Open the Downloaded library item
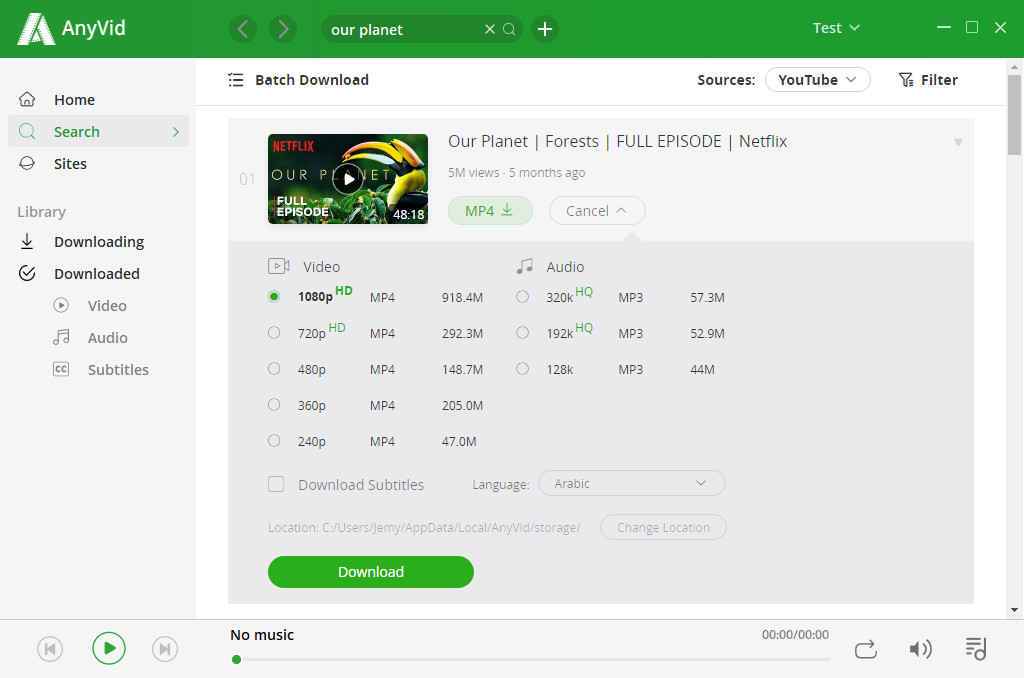Screen dimensions: 1024x678 [99, 273]
